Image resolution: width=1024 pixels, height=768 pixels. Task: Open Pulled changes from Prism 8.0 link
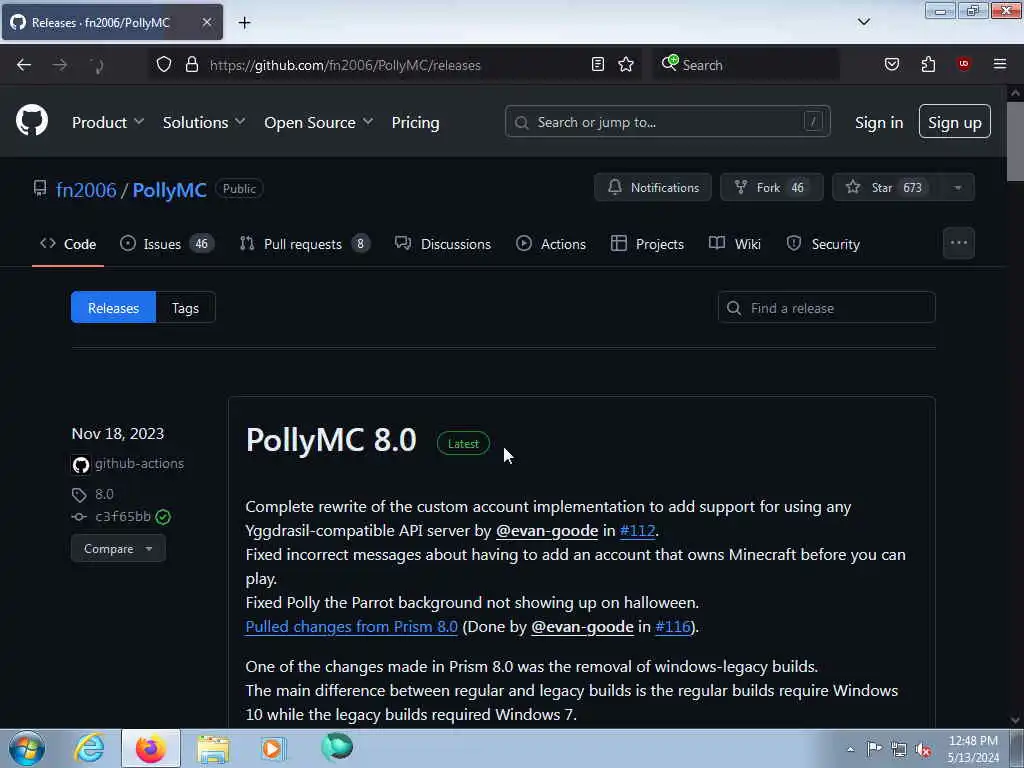351,626
